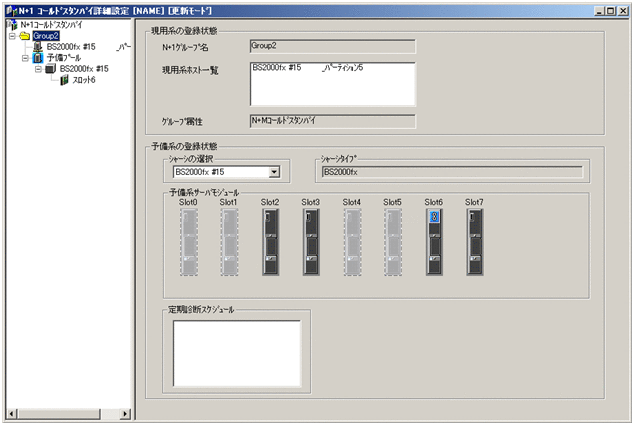Select the Slot4 server module icon
Image resolution: width=635 pixels, height=427 pixels.
coord(352,242)
